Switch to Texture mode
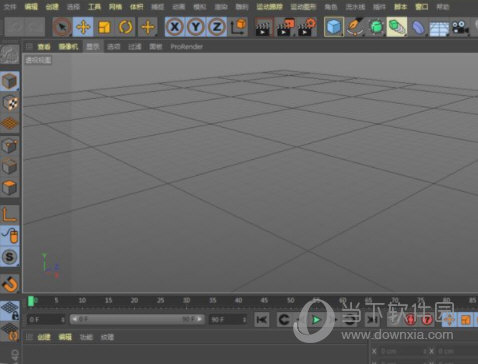This screenshot has height=364, width=478. [x=10, y=102]
